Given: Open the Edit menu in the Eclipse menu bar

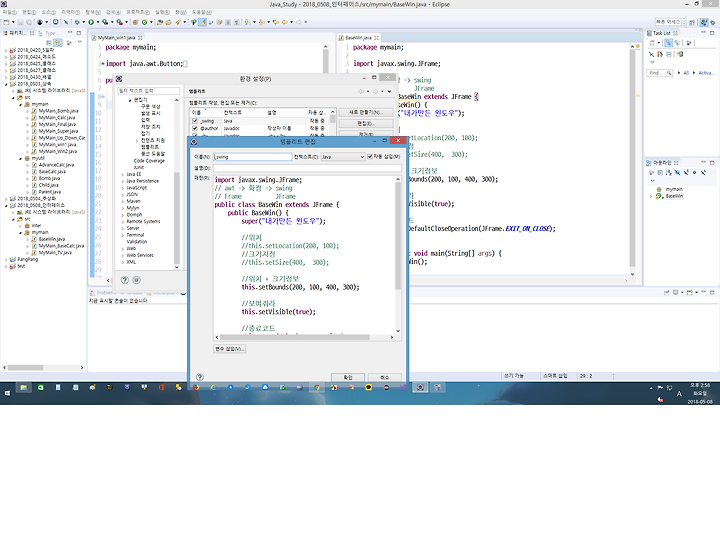Looking at the screenshot, I should pos(28,12).
